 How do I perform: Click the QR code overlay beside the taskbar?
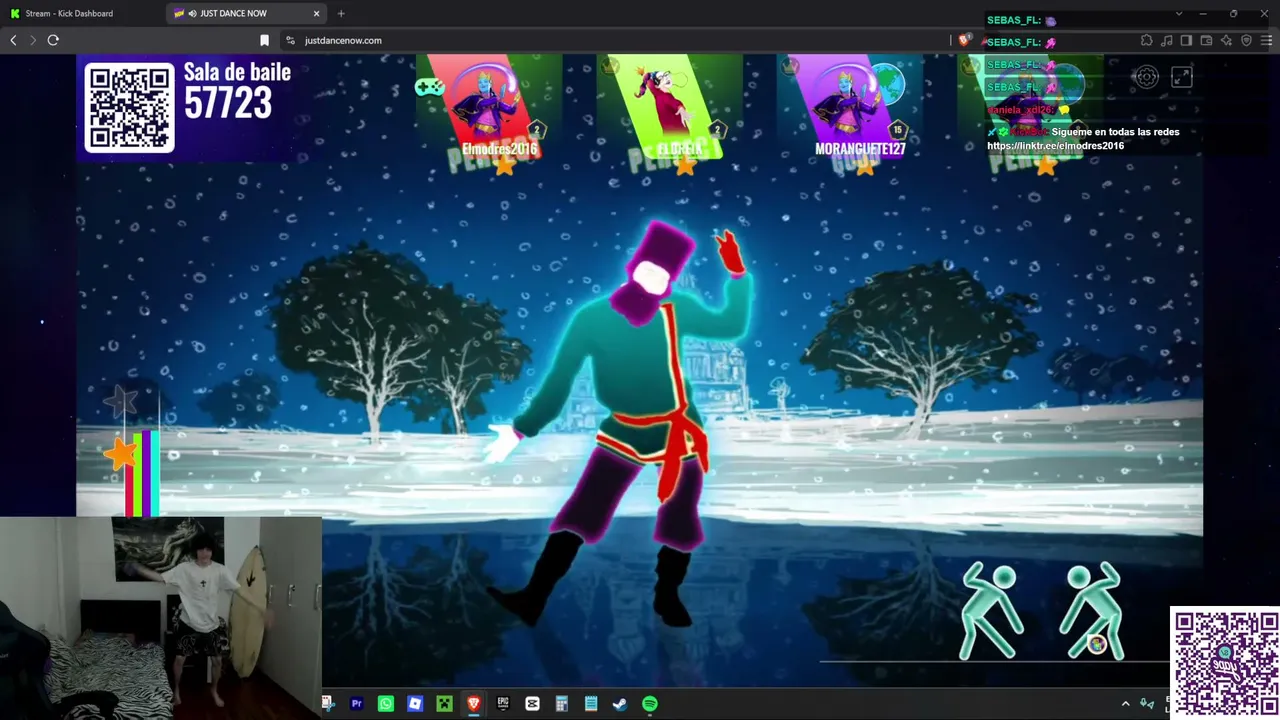tap(1225, 661)
